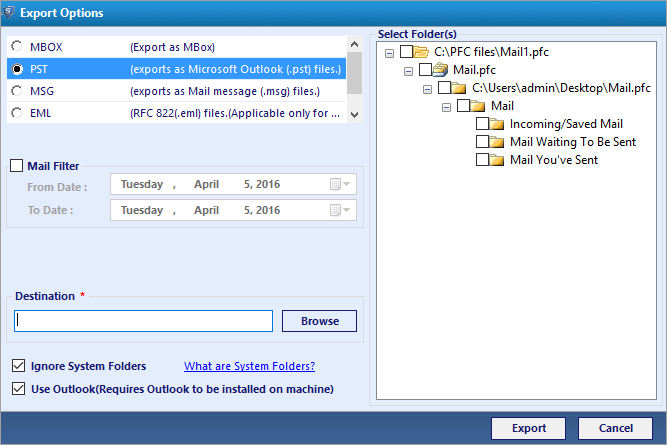The image size is (667, 445).
Task: Click the export type list scrollbar thumb
Action: click(354, 73)
